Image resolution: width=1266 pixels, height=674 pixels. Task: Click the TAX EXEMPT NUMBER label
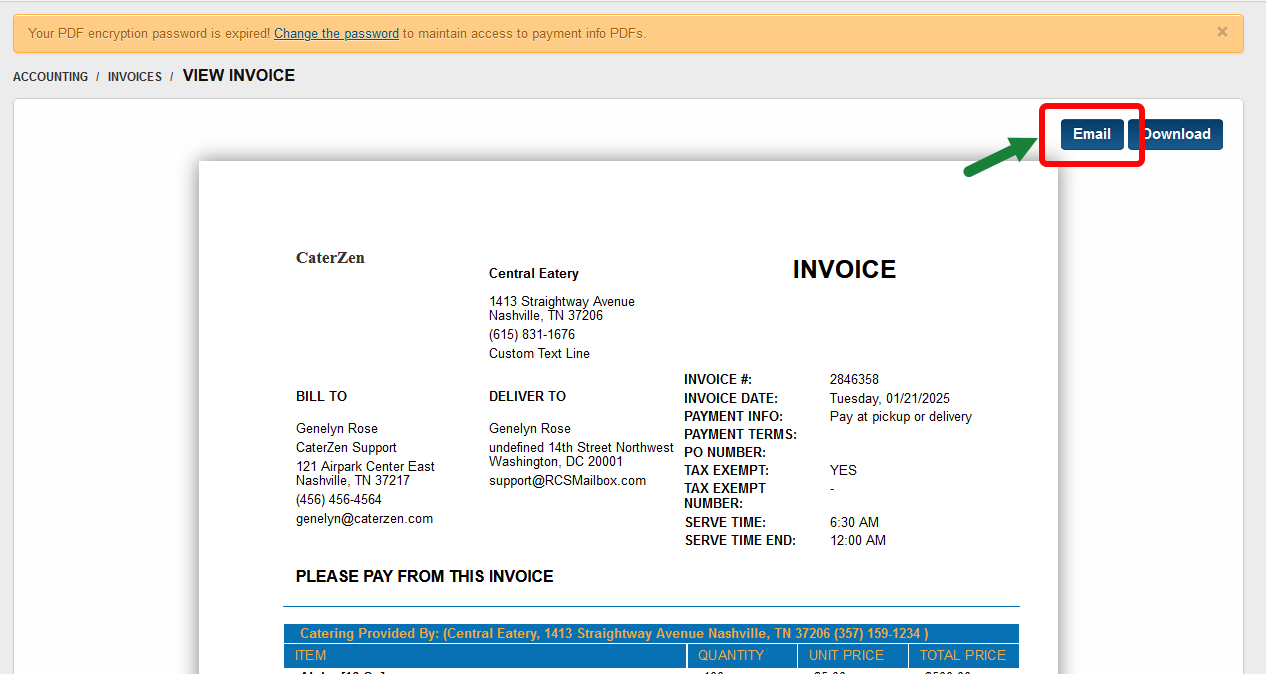click(x=725, y=496)
